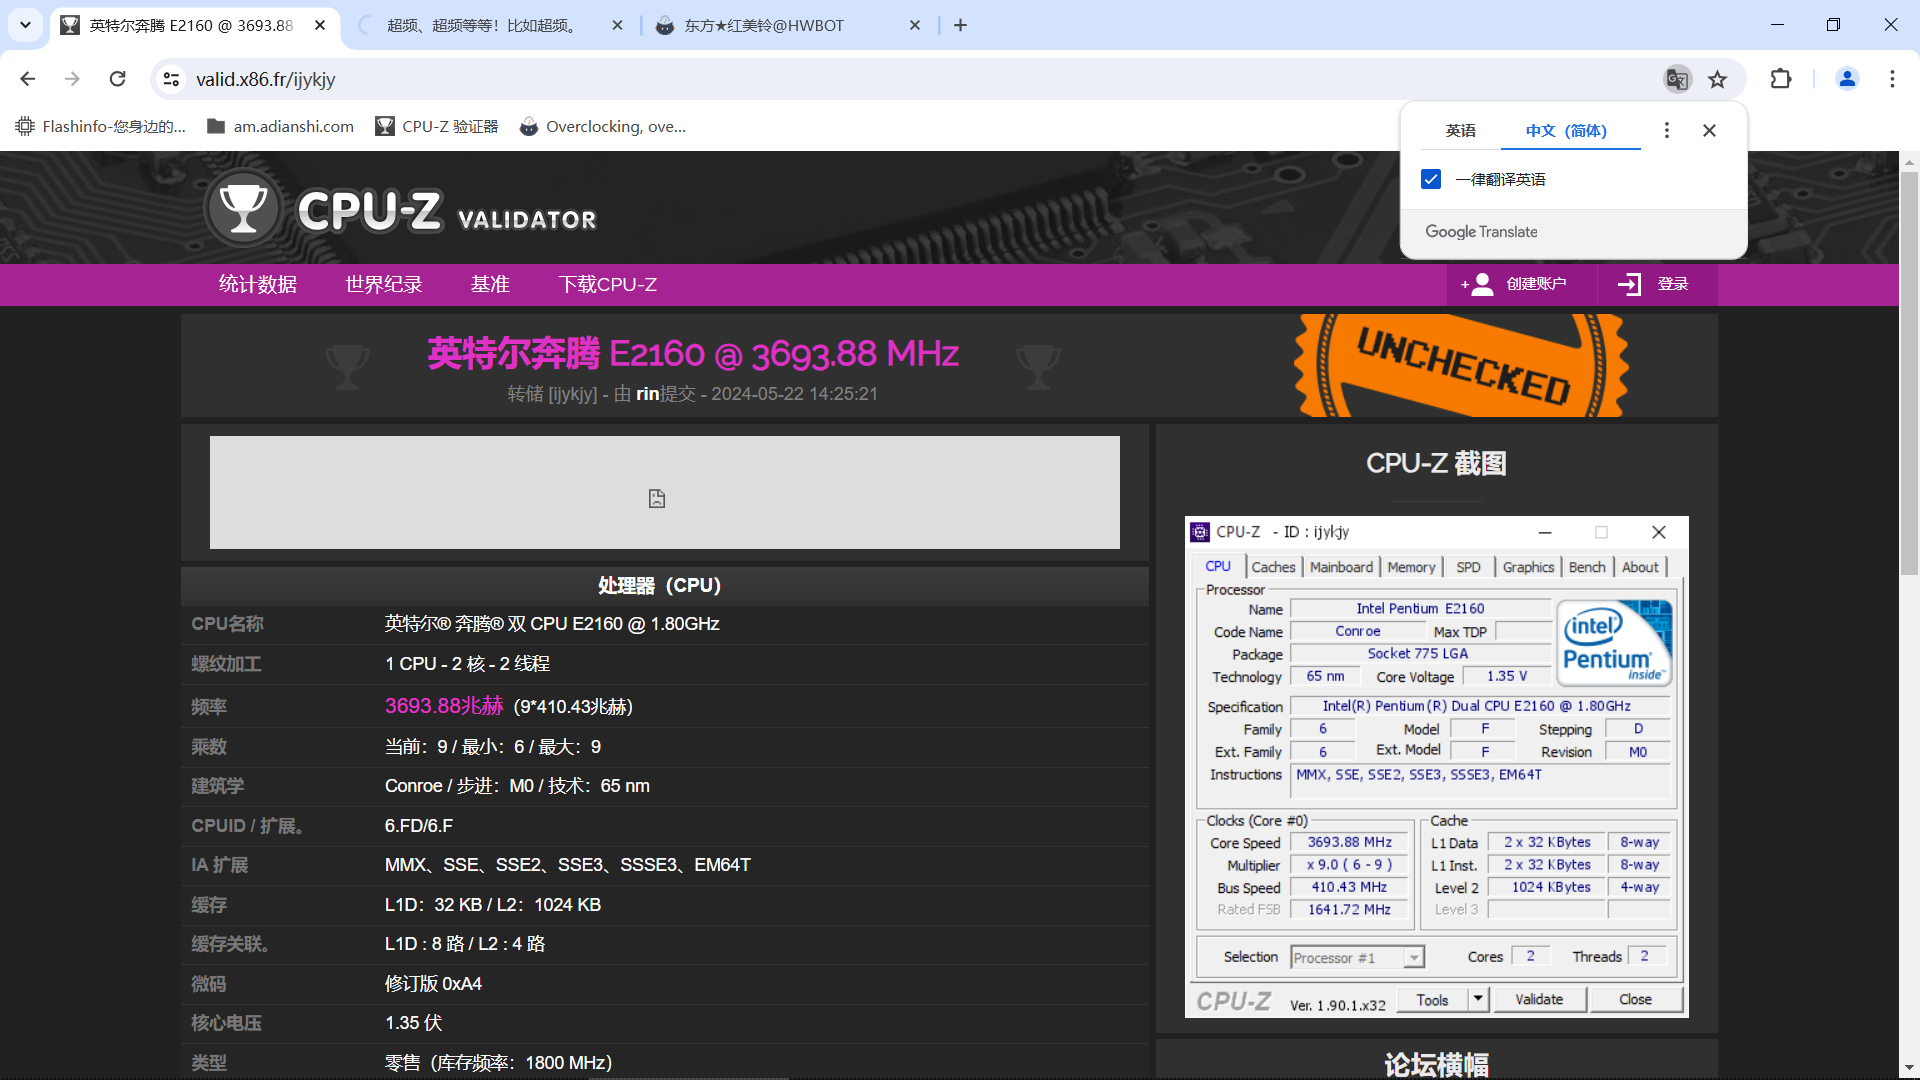Close the Google Translate popup

point(1709,131)
